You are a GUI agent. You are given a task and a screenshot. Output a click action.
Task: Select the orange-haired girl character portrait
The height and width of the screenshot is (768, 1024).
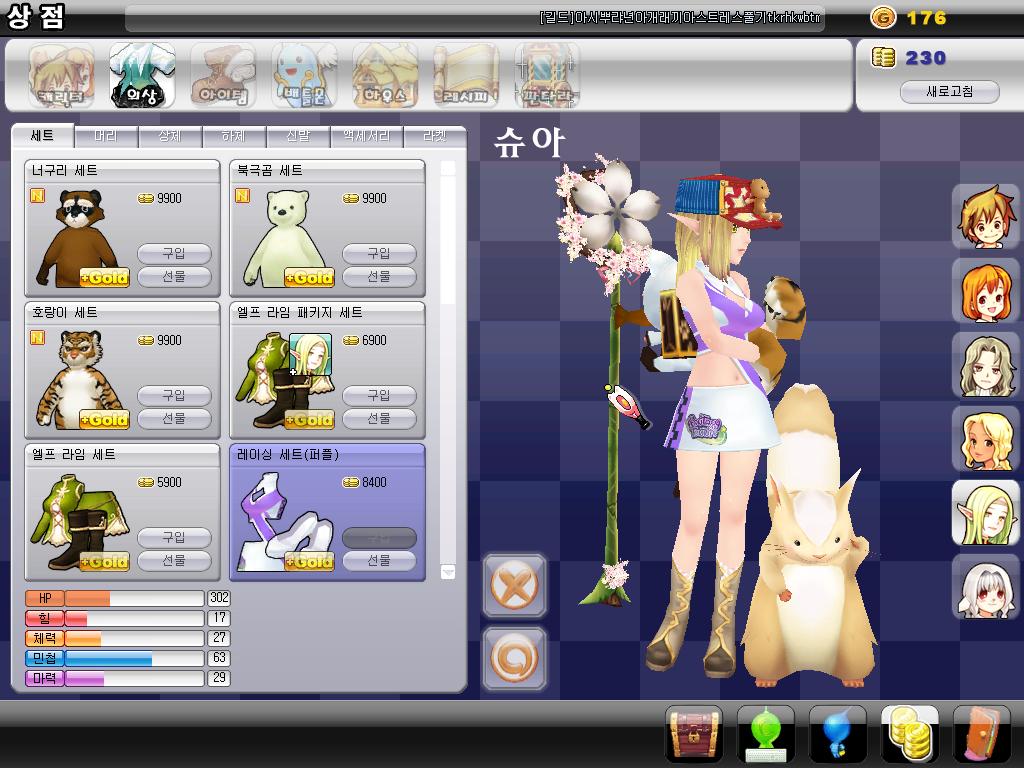(x=986, y=292)
